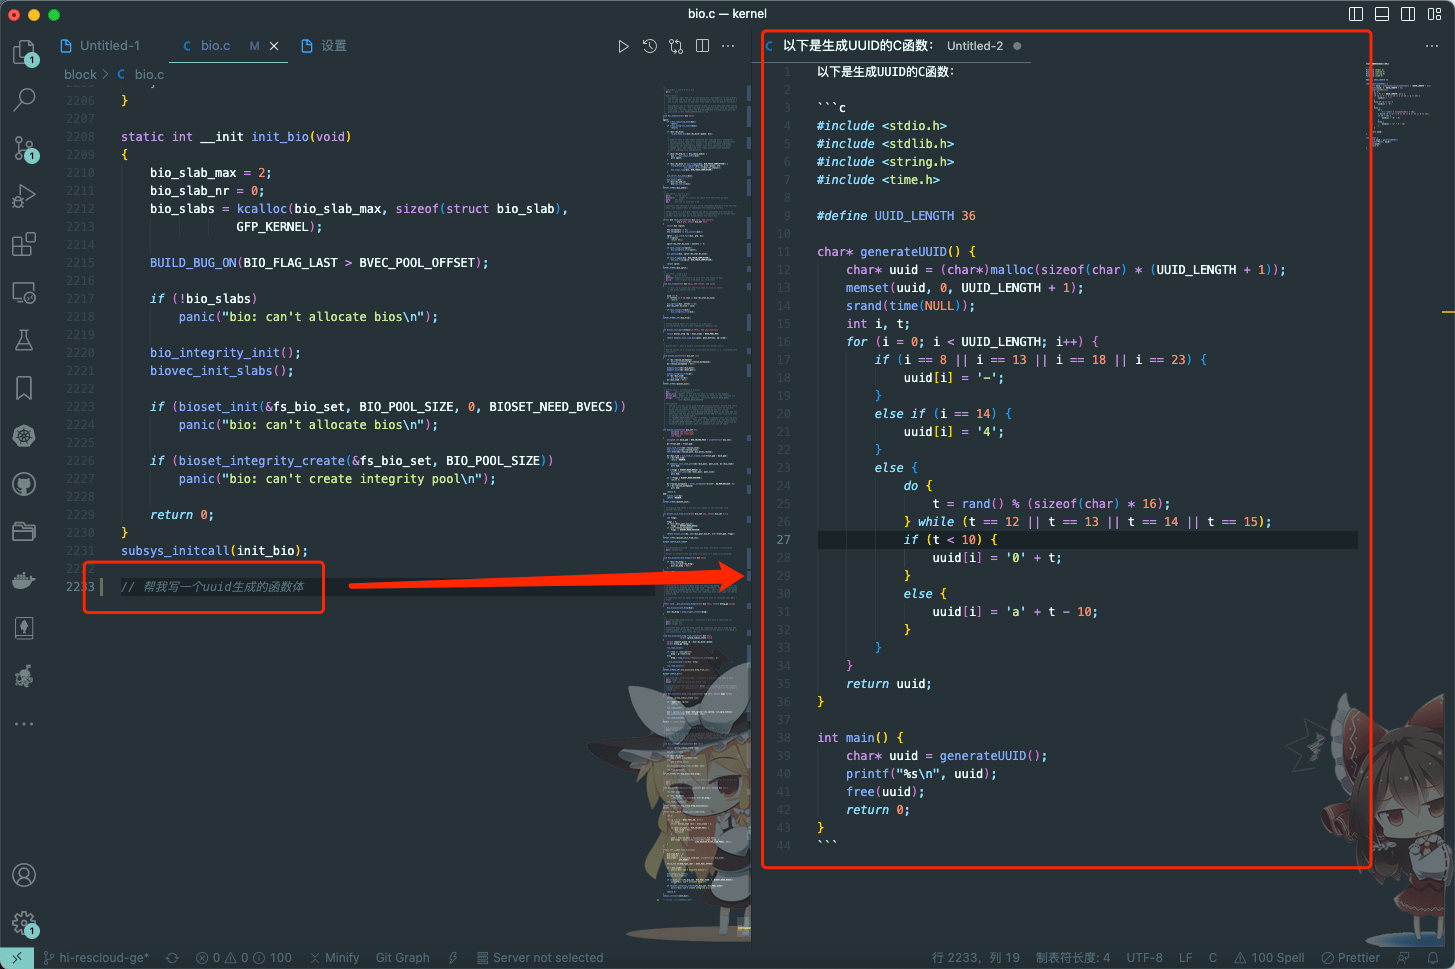Open the Explorer view in activity bar
Viewport: 1455px width, 969px height.
pyautogui.click(x=24, y=52)
